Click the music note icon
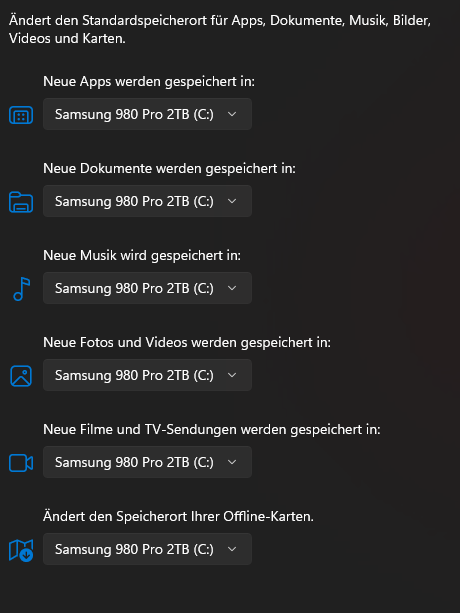Viewport: 460px width, 613px height. point(21,289)
